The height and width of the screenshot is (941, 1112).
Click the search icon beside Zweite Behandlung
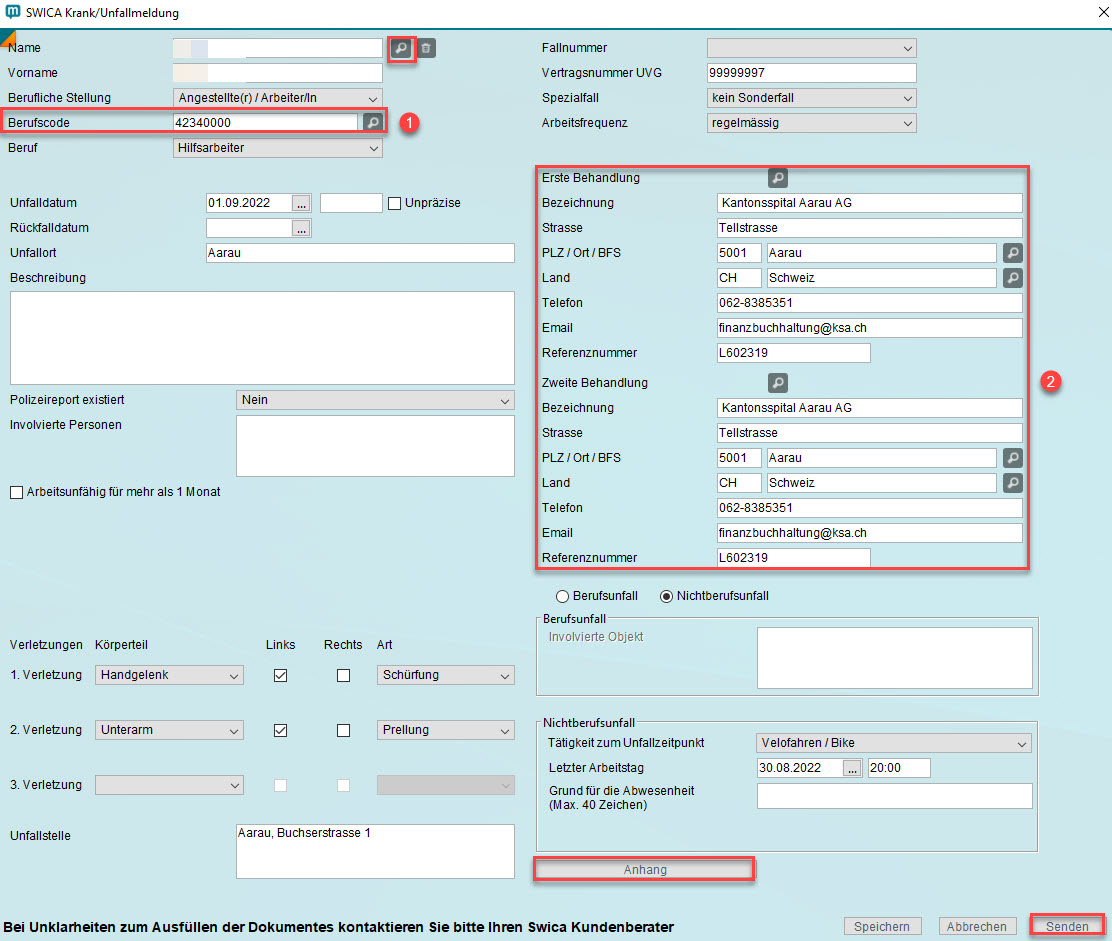click(x=777, y=383)
